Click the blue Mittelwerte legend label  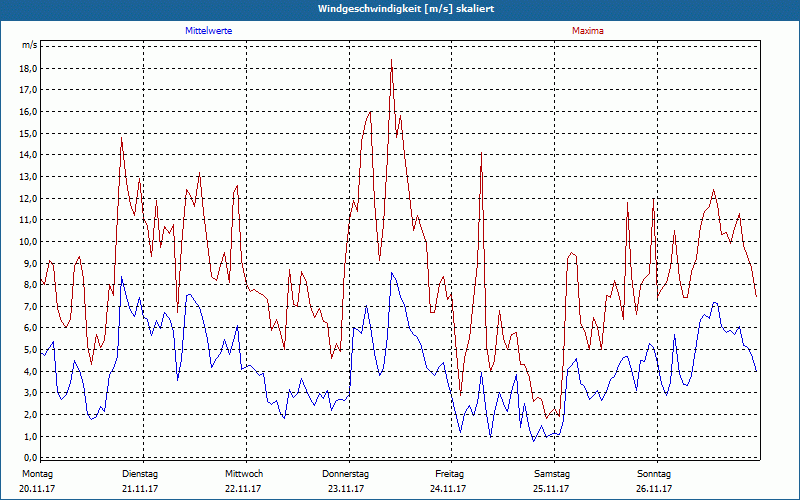[x=209, y=31]
